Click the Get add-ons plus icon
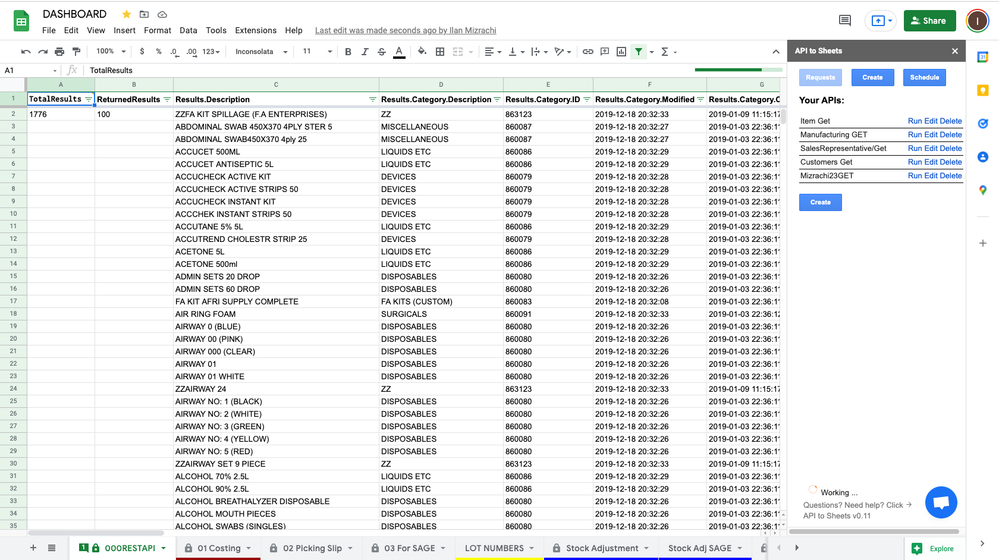Screen dimensions: 999x560 pyautogui.click(x=983, y=243)
